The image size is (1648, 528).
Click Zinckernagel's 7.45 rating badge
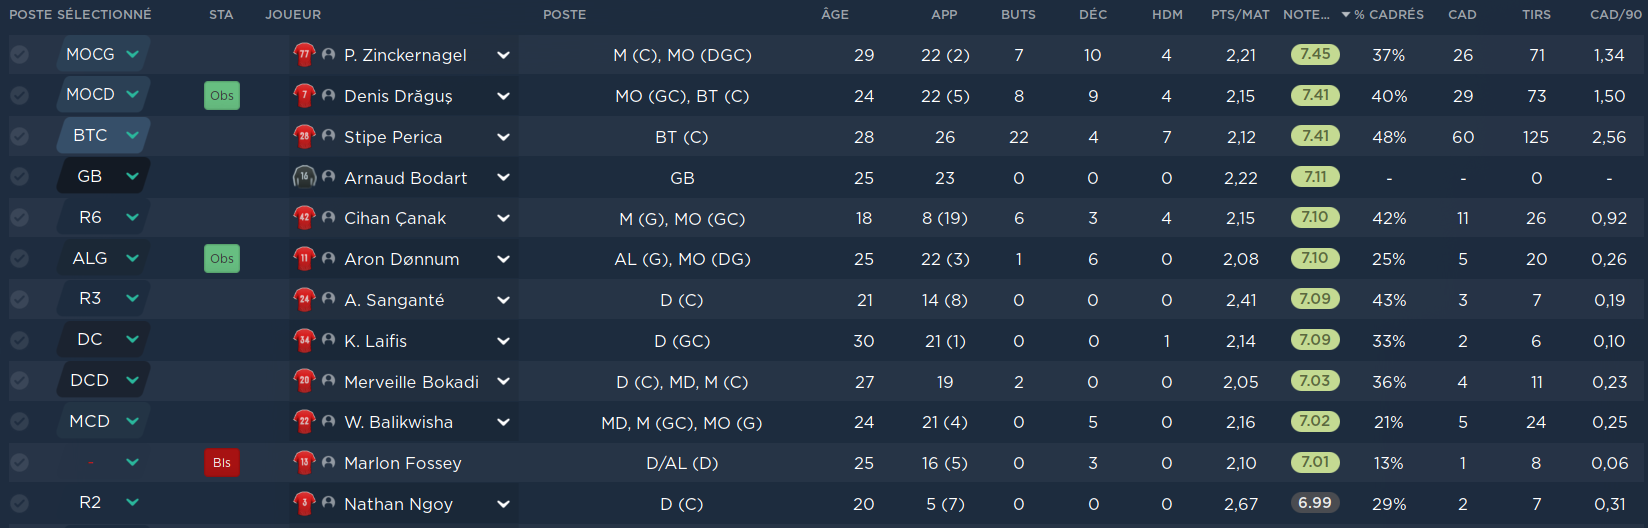(1315, 54)
